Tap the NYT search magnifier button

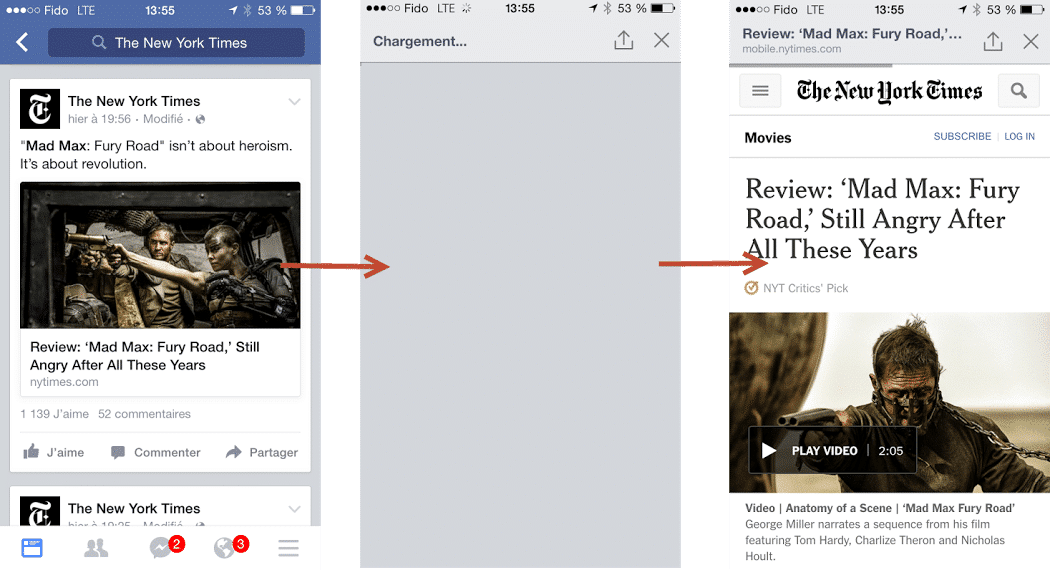coord(1018,91)
